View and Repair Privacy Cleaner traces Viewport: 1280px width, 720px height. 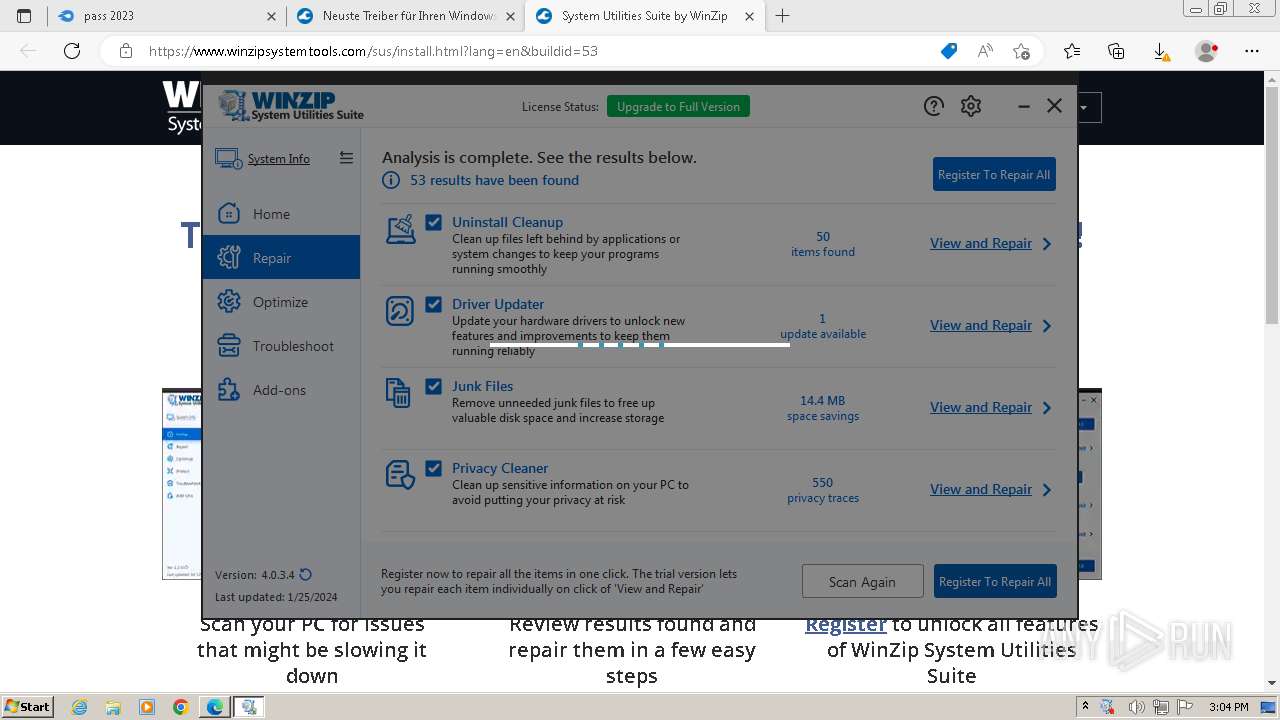pos(981,489)
